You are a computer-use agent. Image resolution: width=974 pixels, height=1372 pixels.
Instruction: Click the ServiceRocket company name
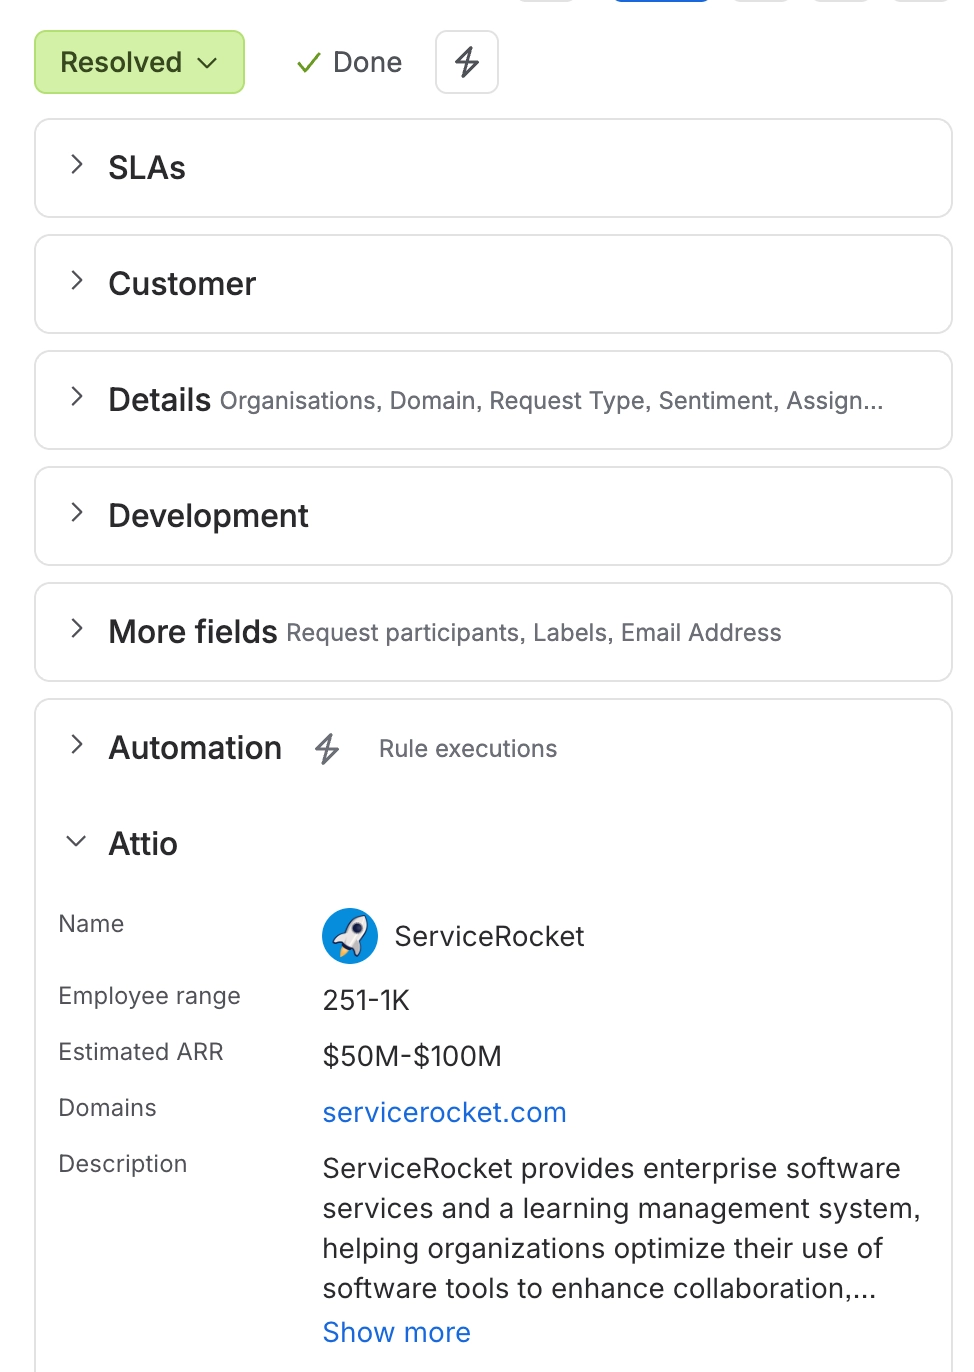[x=489, y=936]
